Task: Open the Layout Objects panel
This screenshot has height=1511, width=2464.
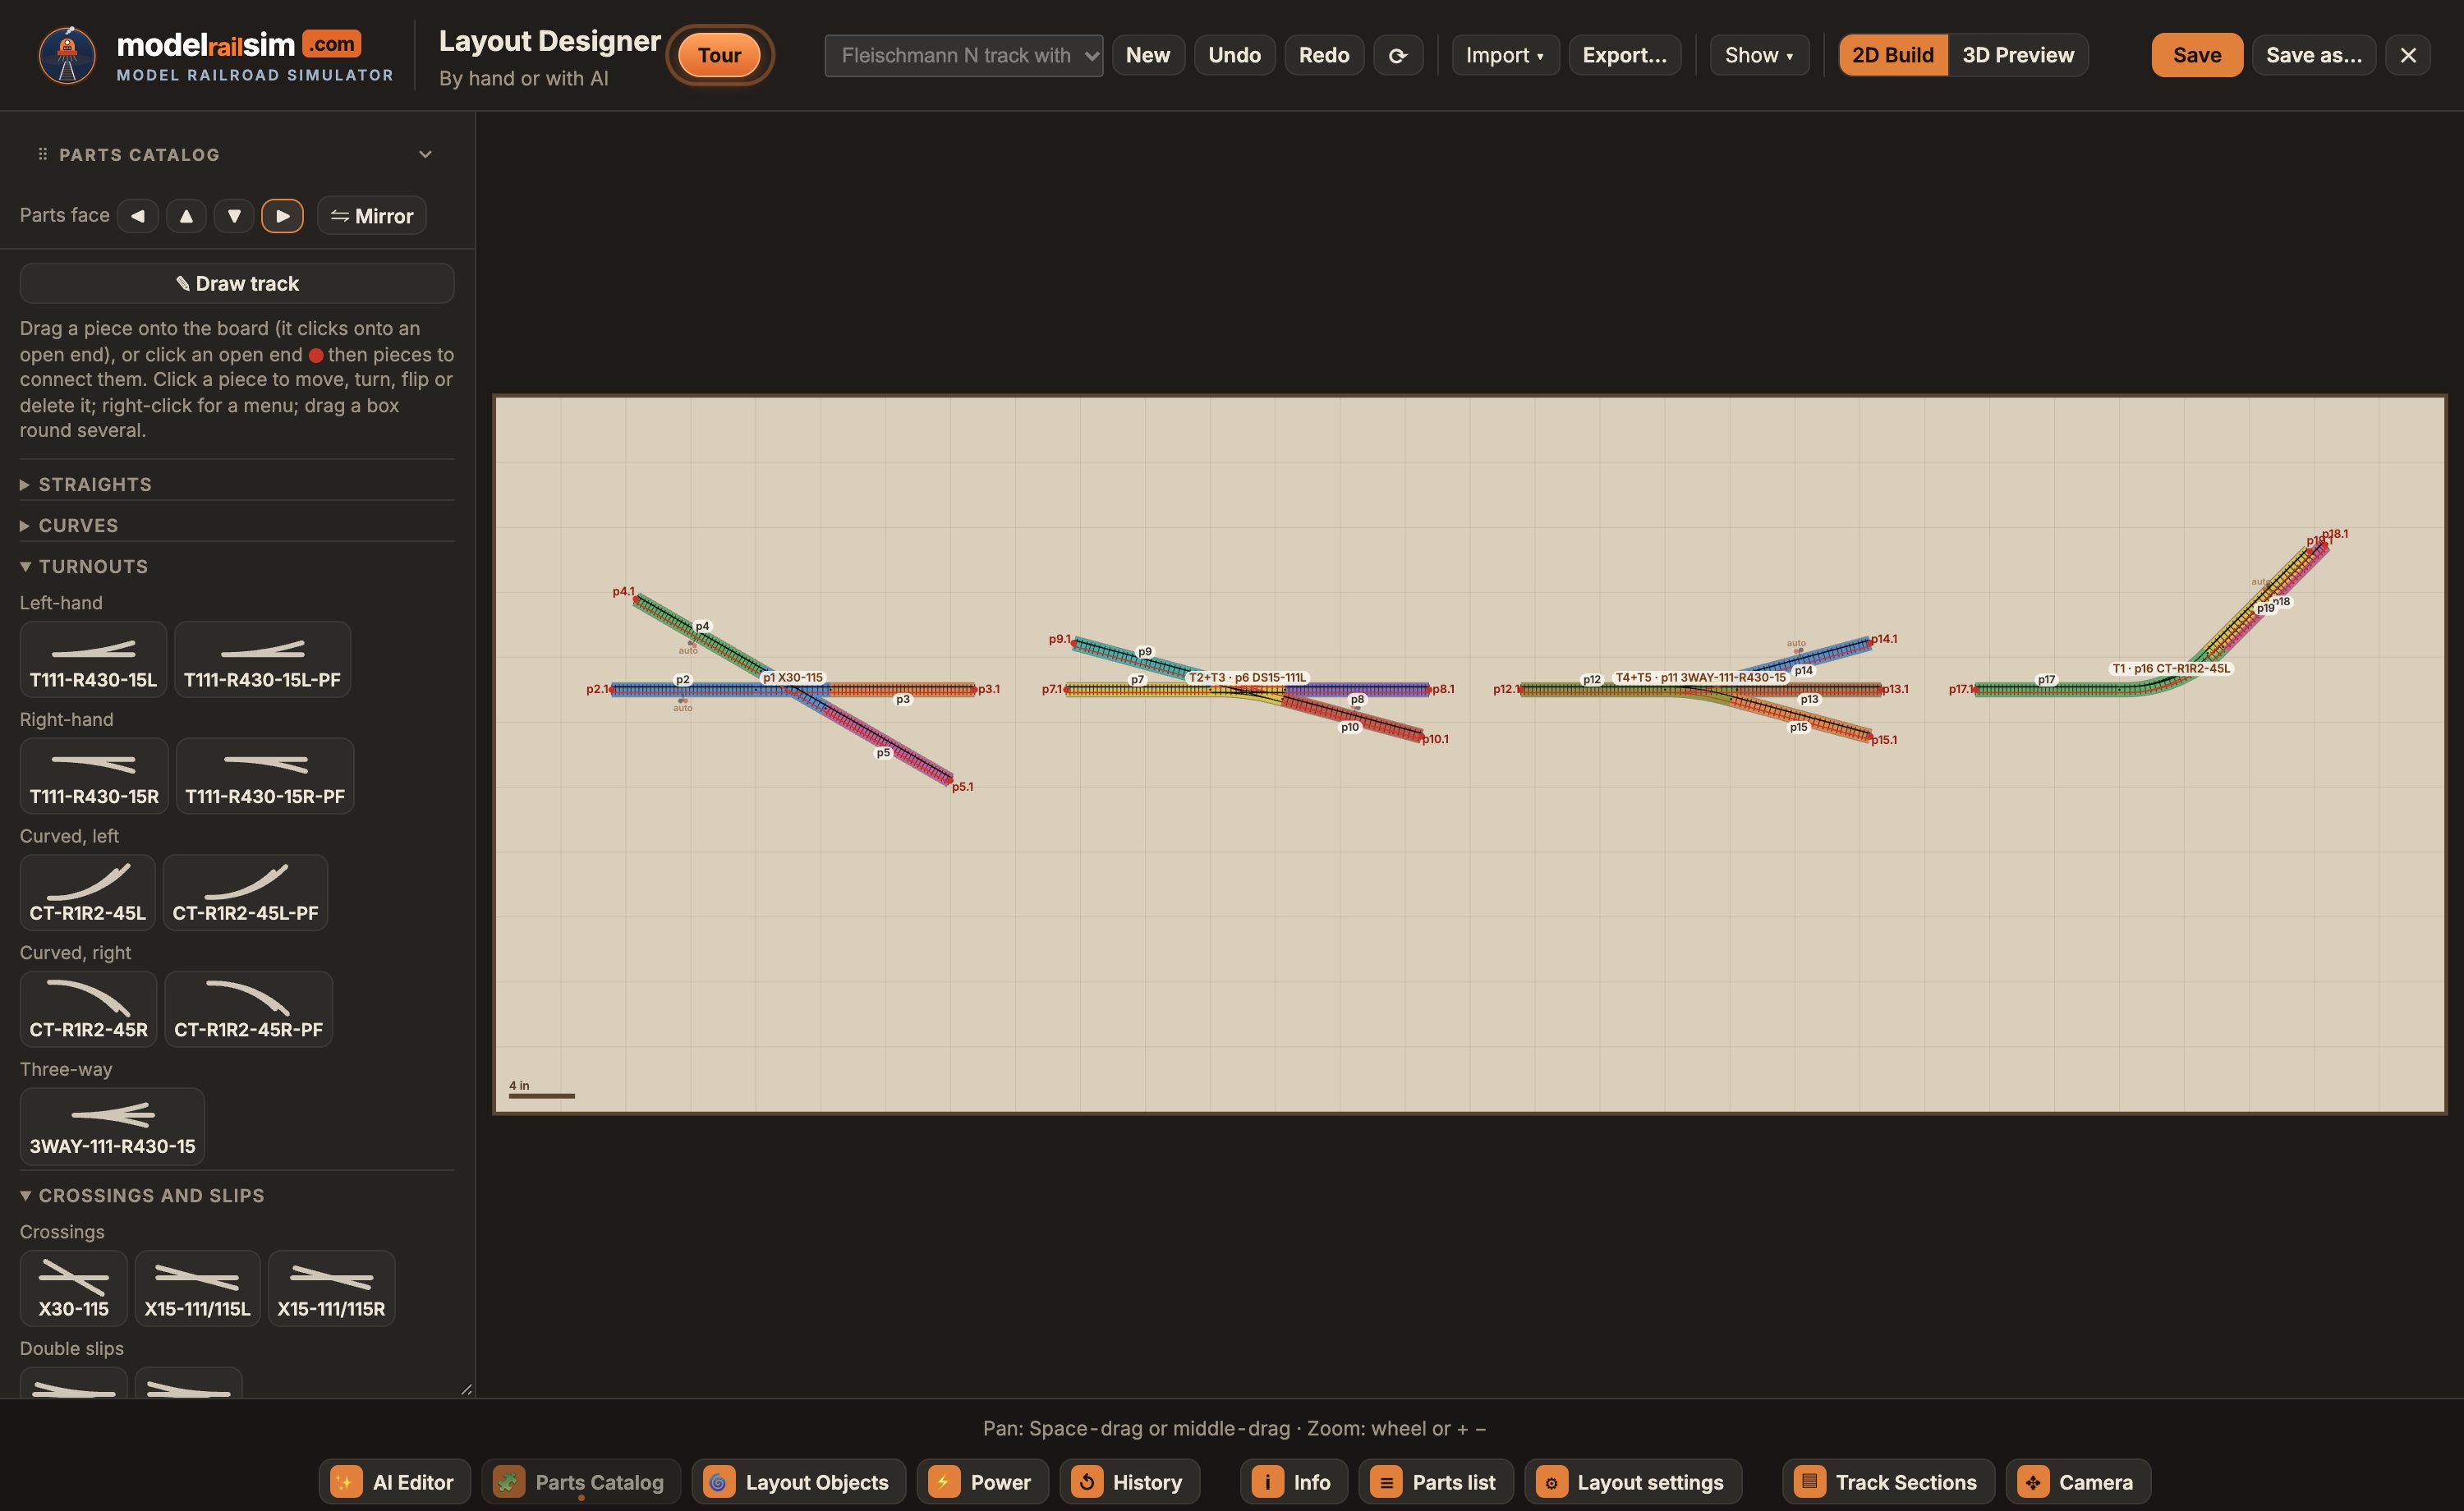Action: point(798,1482)
